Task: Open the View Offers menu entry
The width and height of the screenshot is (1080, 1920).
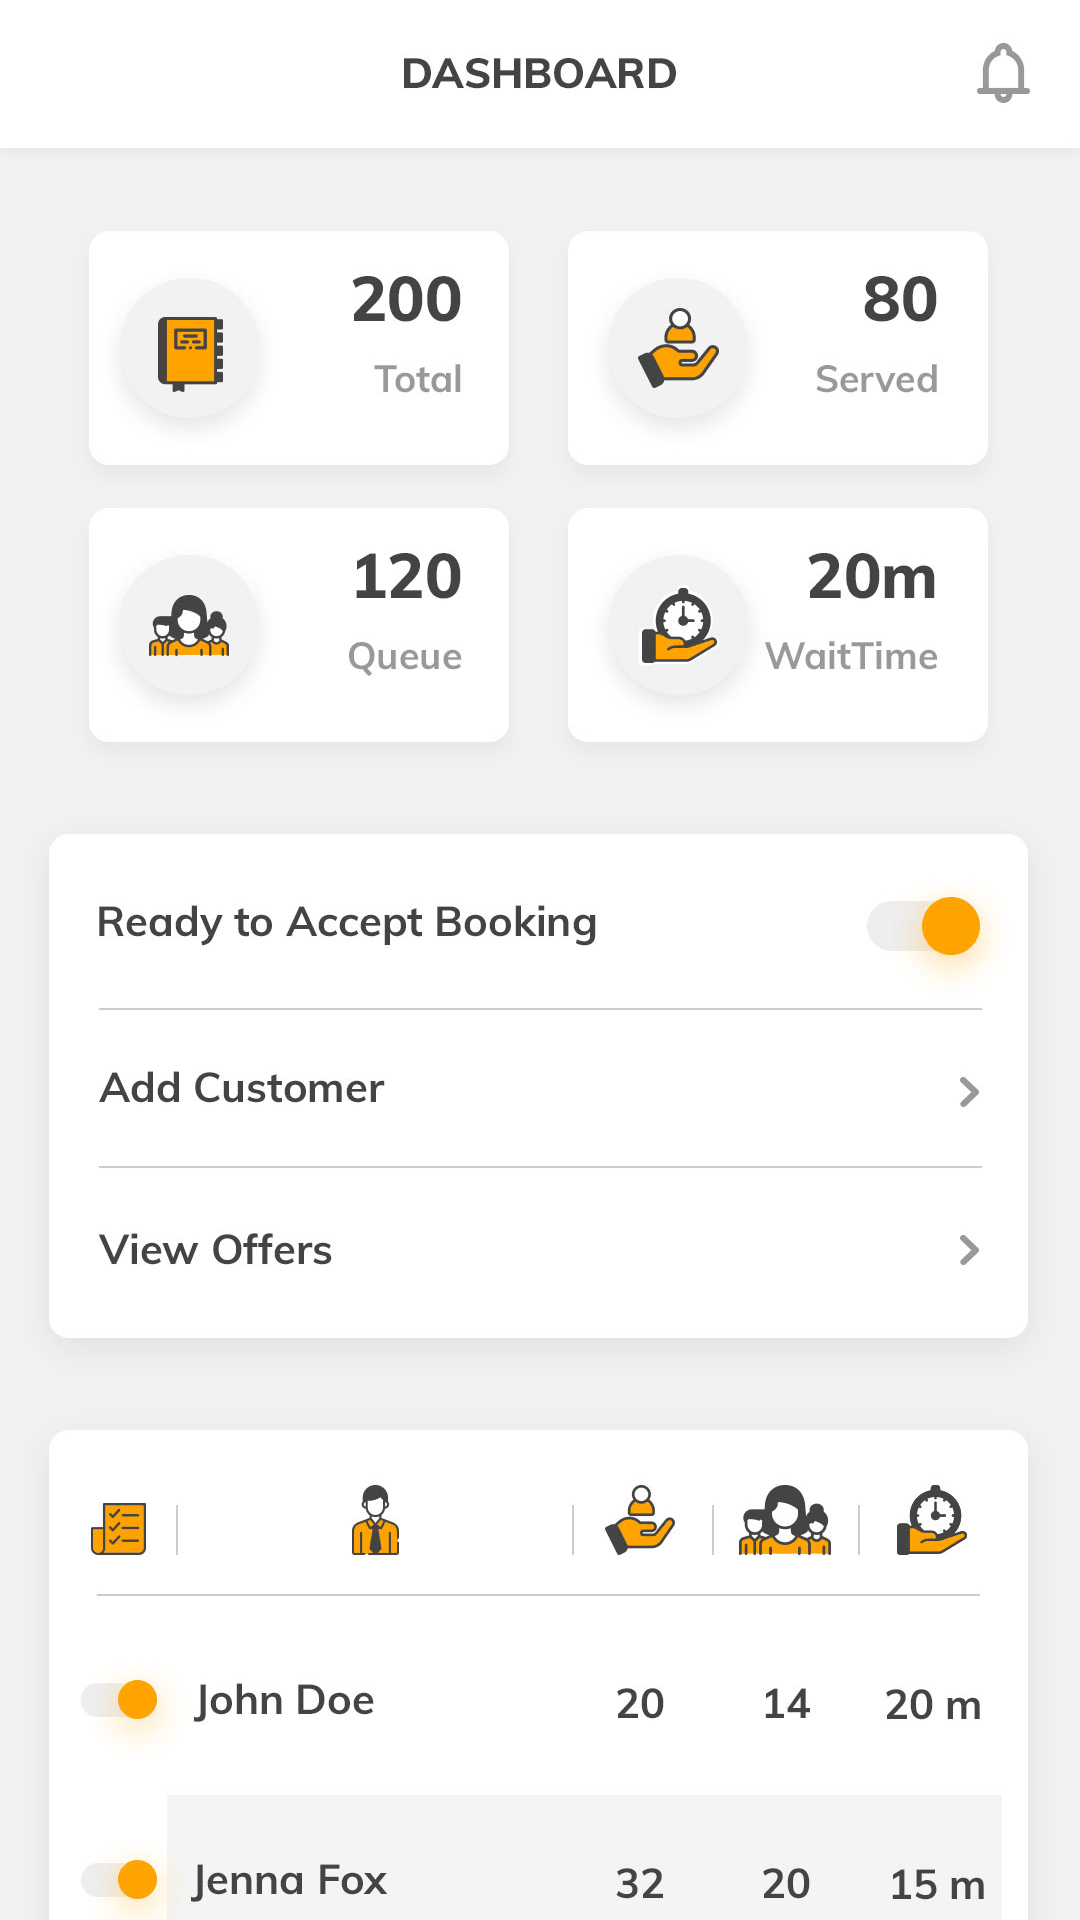Action: click(x=216, y=1250)
